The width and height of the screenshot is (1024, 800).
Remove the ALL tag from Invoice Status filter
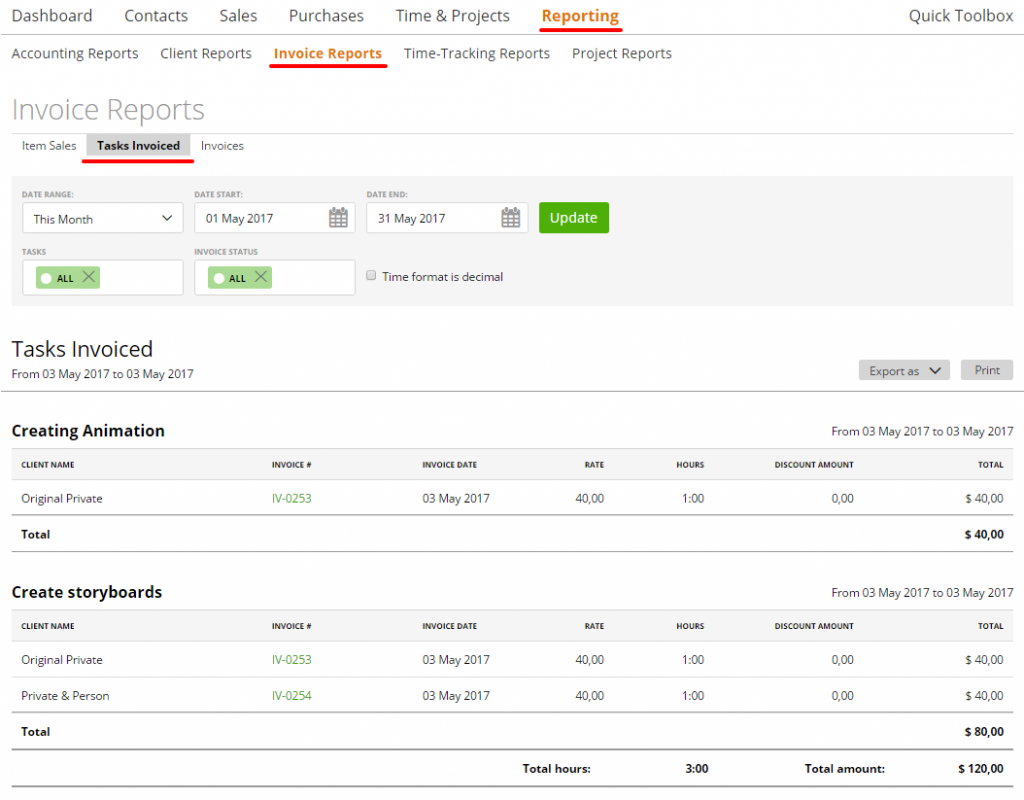tap(259, 277)
